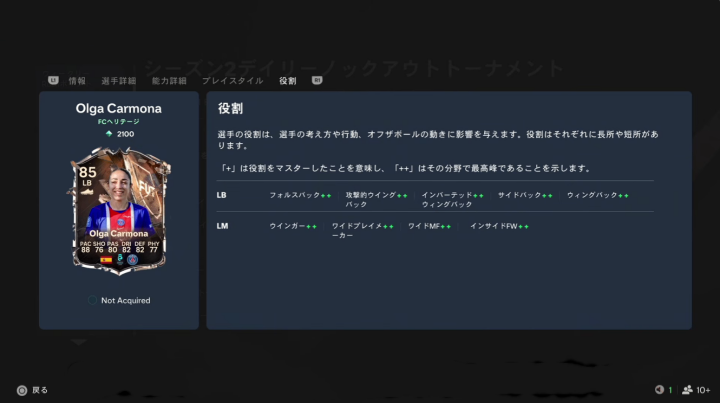This screenshot has width=720, height=403.
Task: Switch to the 情報 tab
Action: point(77,81)
